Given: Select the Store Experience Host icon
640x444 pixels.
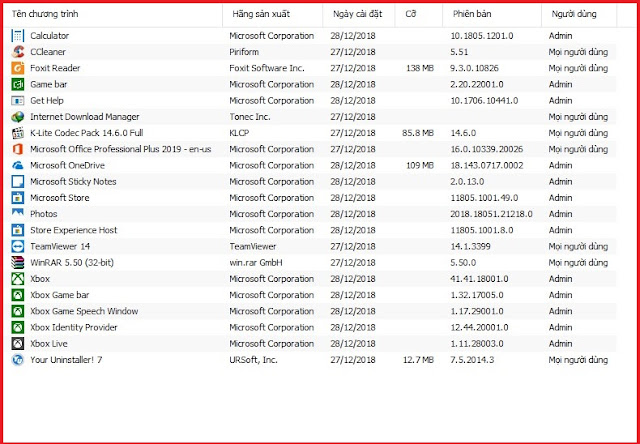Looking at the screenshot, I should pyautogui.click(x=18, y=230).
